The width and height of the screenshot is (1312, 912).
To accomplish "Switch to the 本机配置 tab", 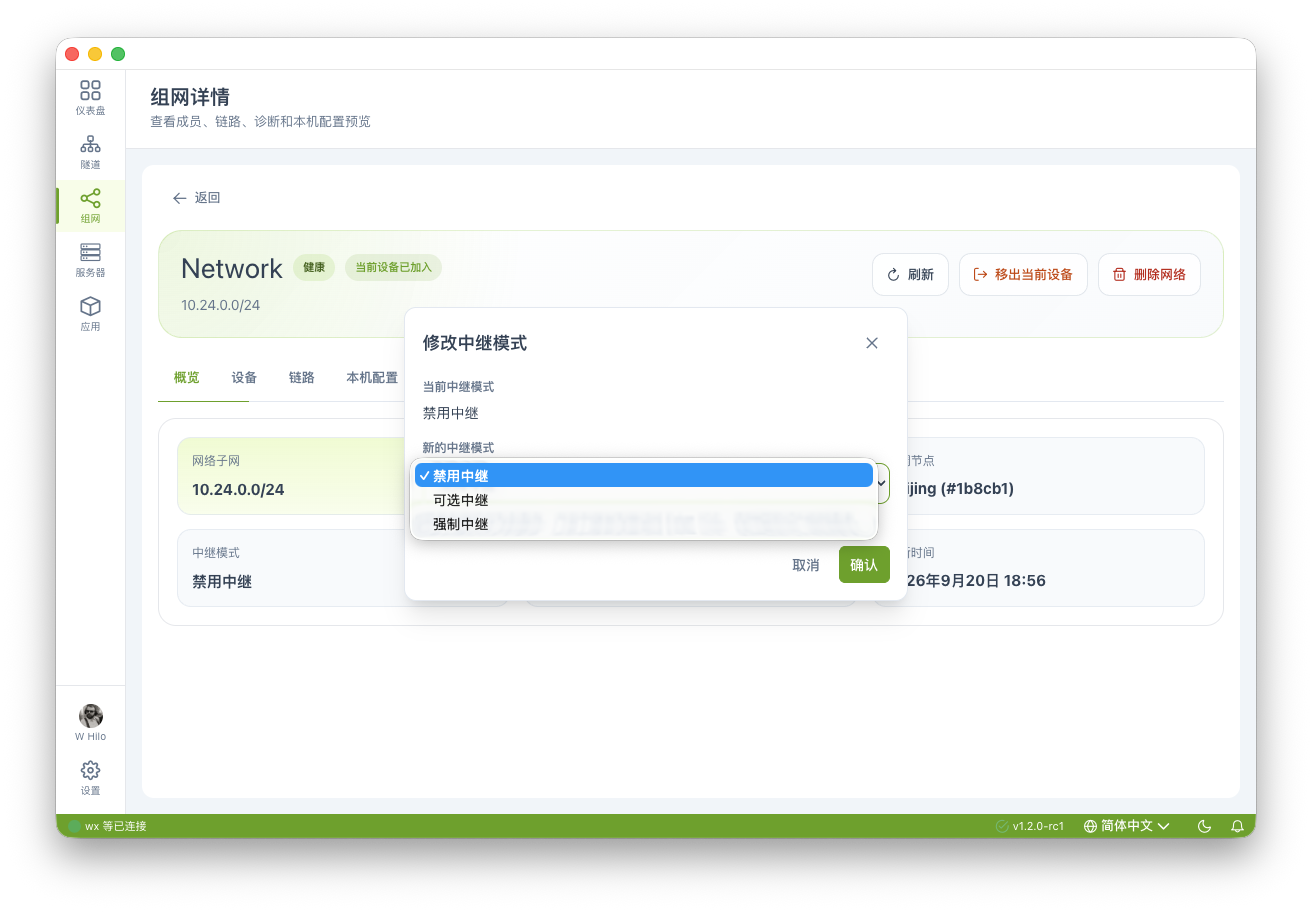I will click(x=372, y=377).
